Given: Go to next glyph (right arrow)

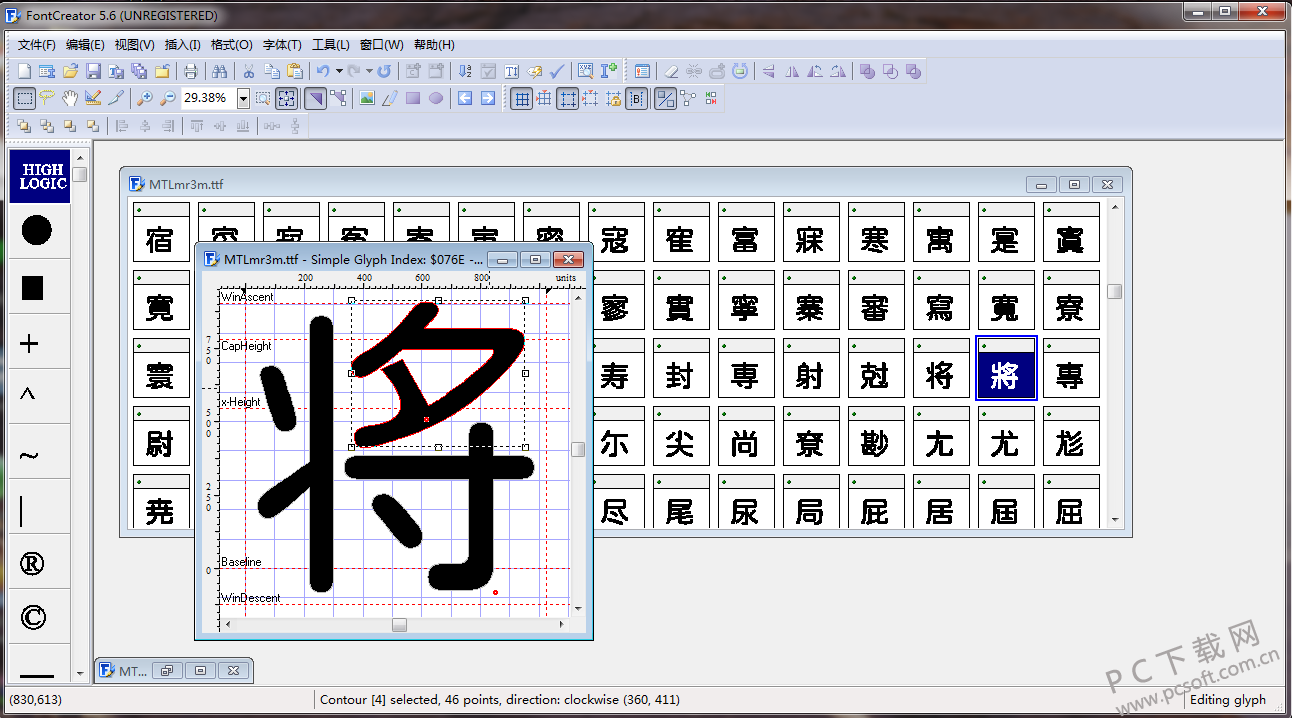Looking at the screenshot, I should pyautogui.click(x=488, y=98).
